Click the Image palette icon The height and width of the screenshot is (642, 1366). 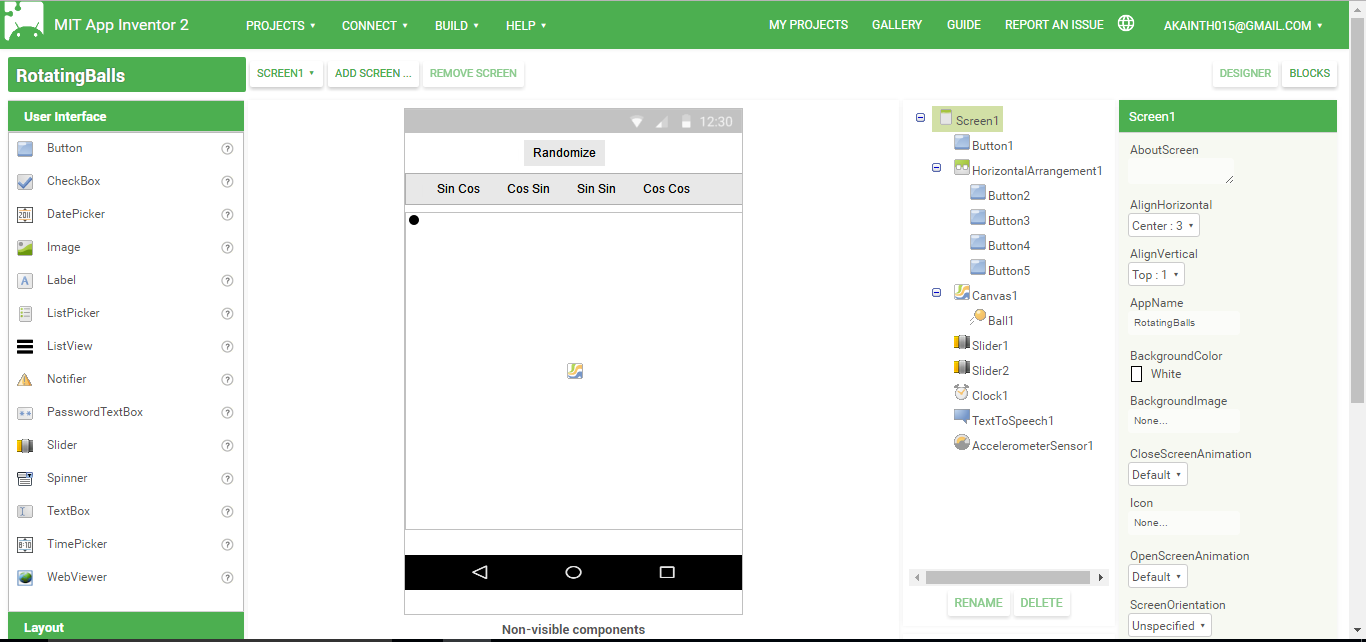coord(26,247)
